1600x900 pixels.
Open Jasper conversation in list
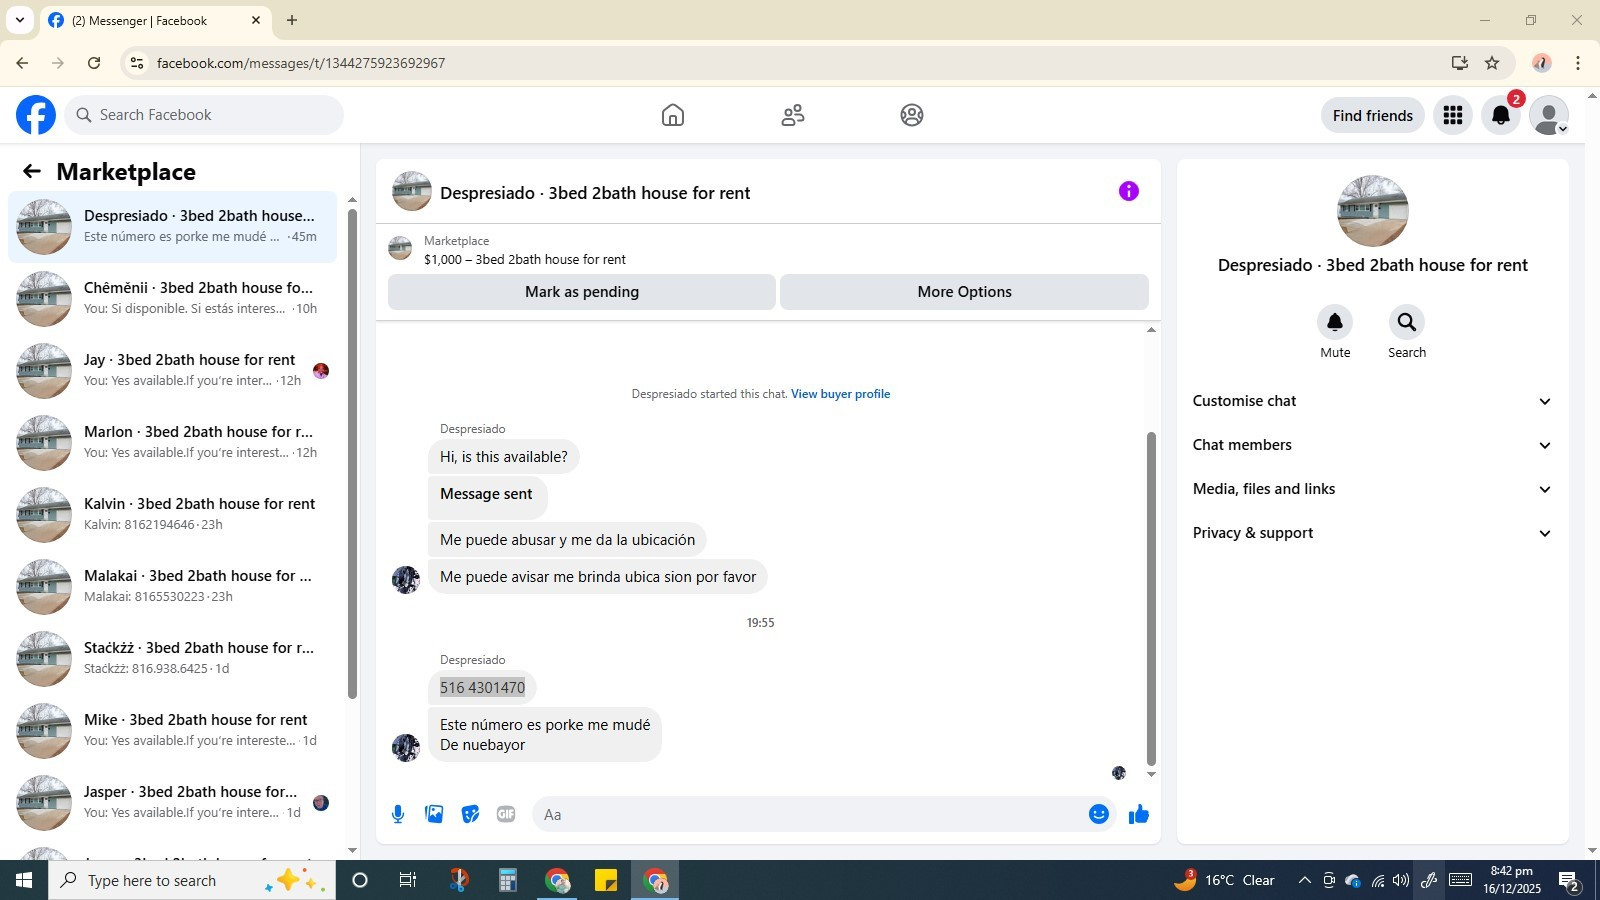[172, 802]
